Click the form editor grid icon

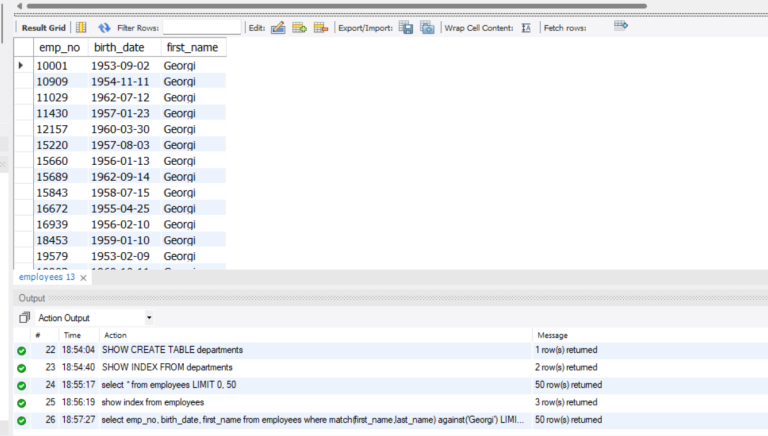[x=81, y=27]
